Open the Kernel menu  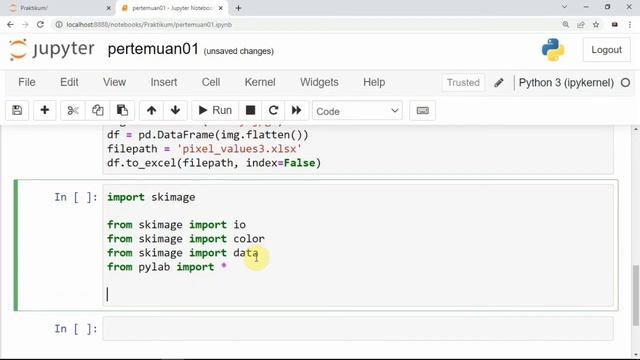tap(260, 82)
